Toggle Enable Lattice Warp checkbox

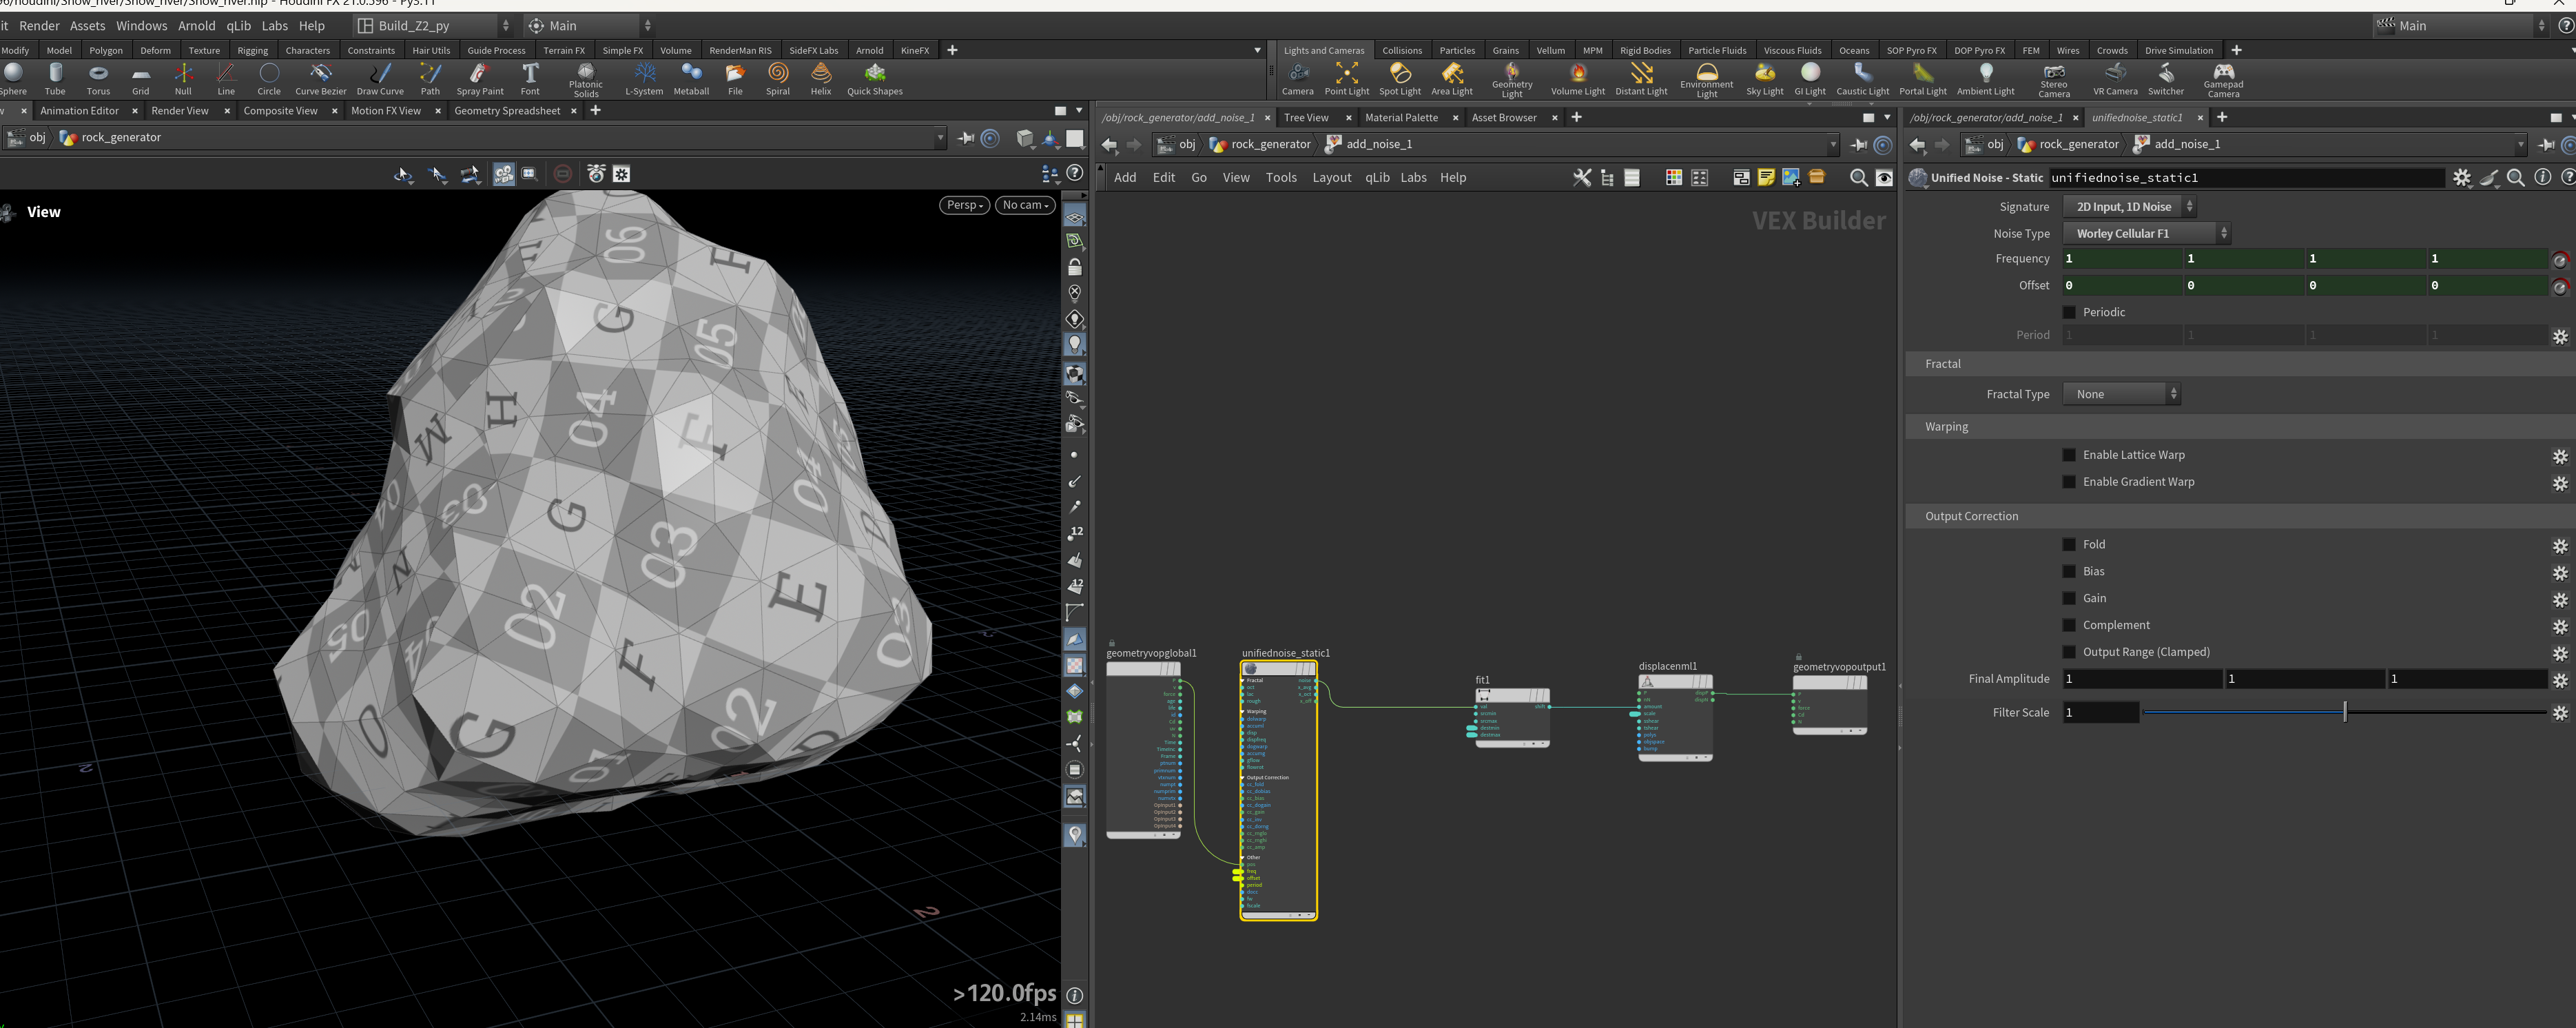[2069, 455]
